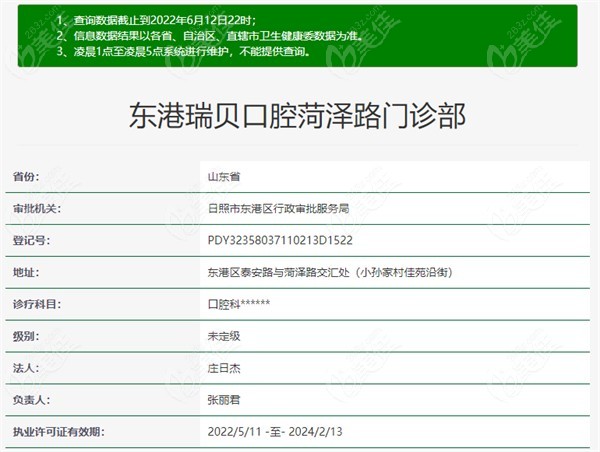This screenshot has height=452, width=600.
Task: Click the 法人 label
Action: click(26, 368)
